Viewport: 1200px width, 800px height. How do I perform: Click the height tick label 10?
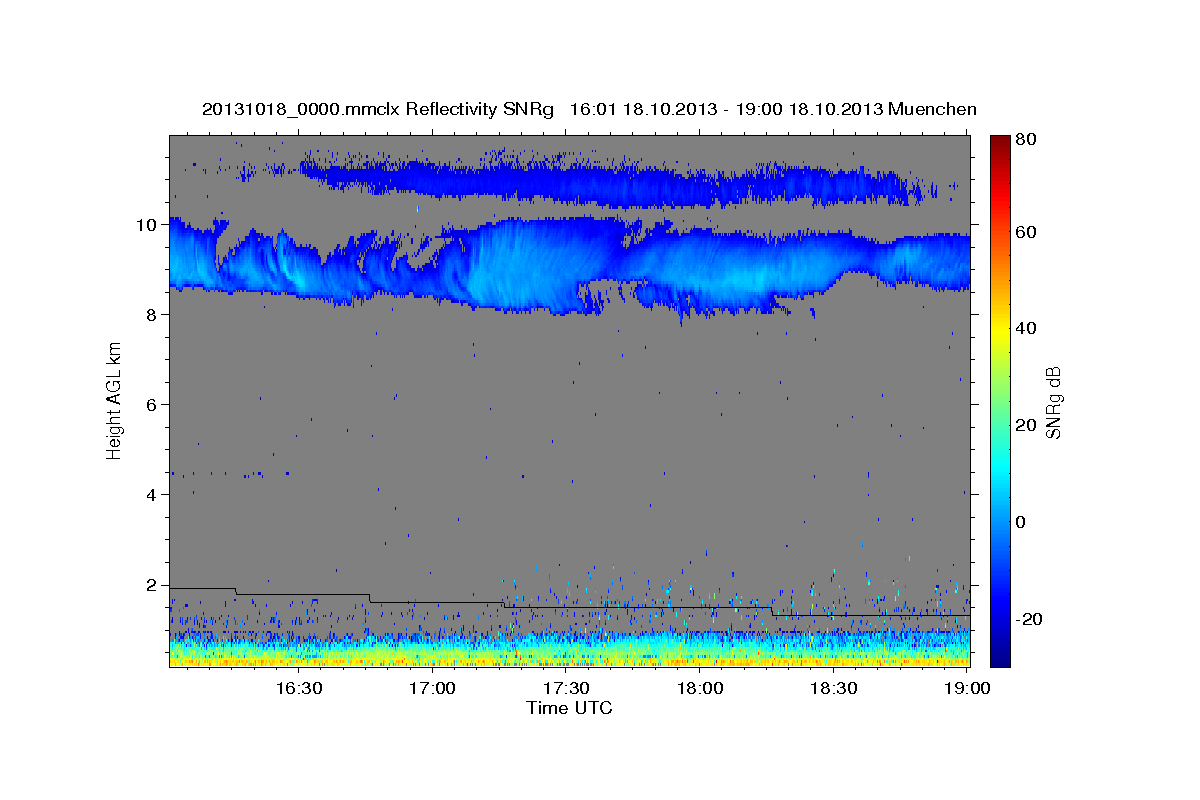(x=148, y=225)
